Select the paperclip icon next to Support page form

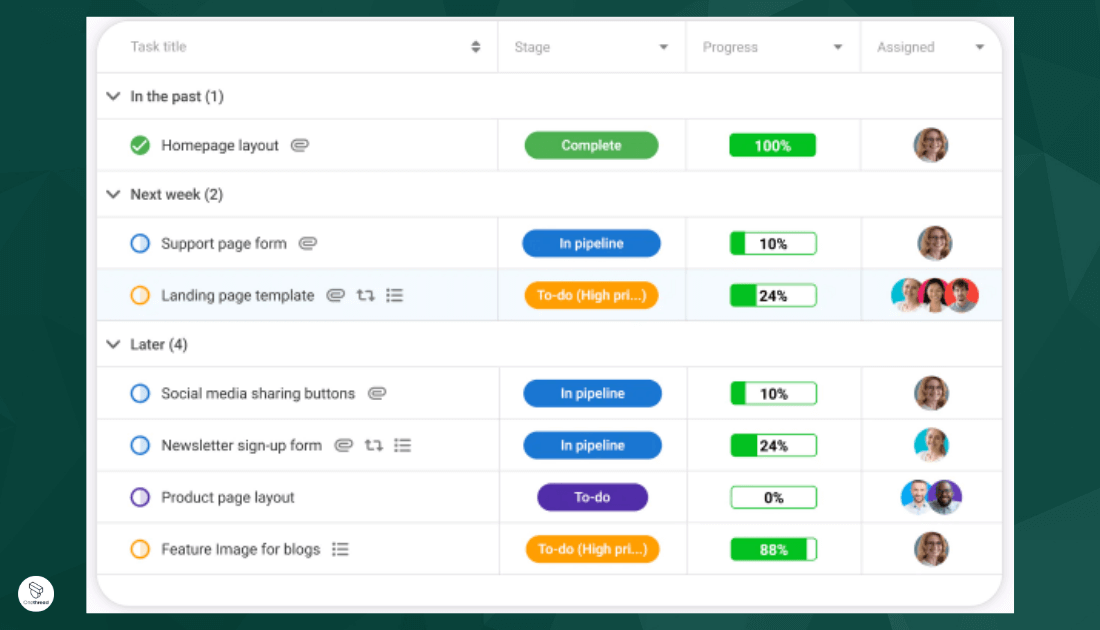307,243
